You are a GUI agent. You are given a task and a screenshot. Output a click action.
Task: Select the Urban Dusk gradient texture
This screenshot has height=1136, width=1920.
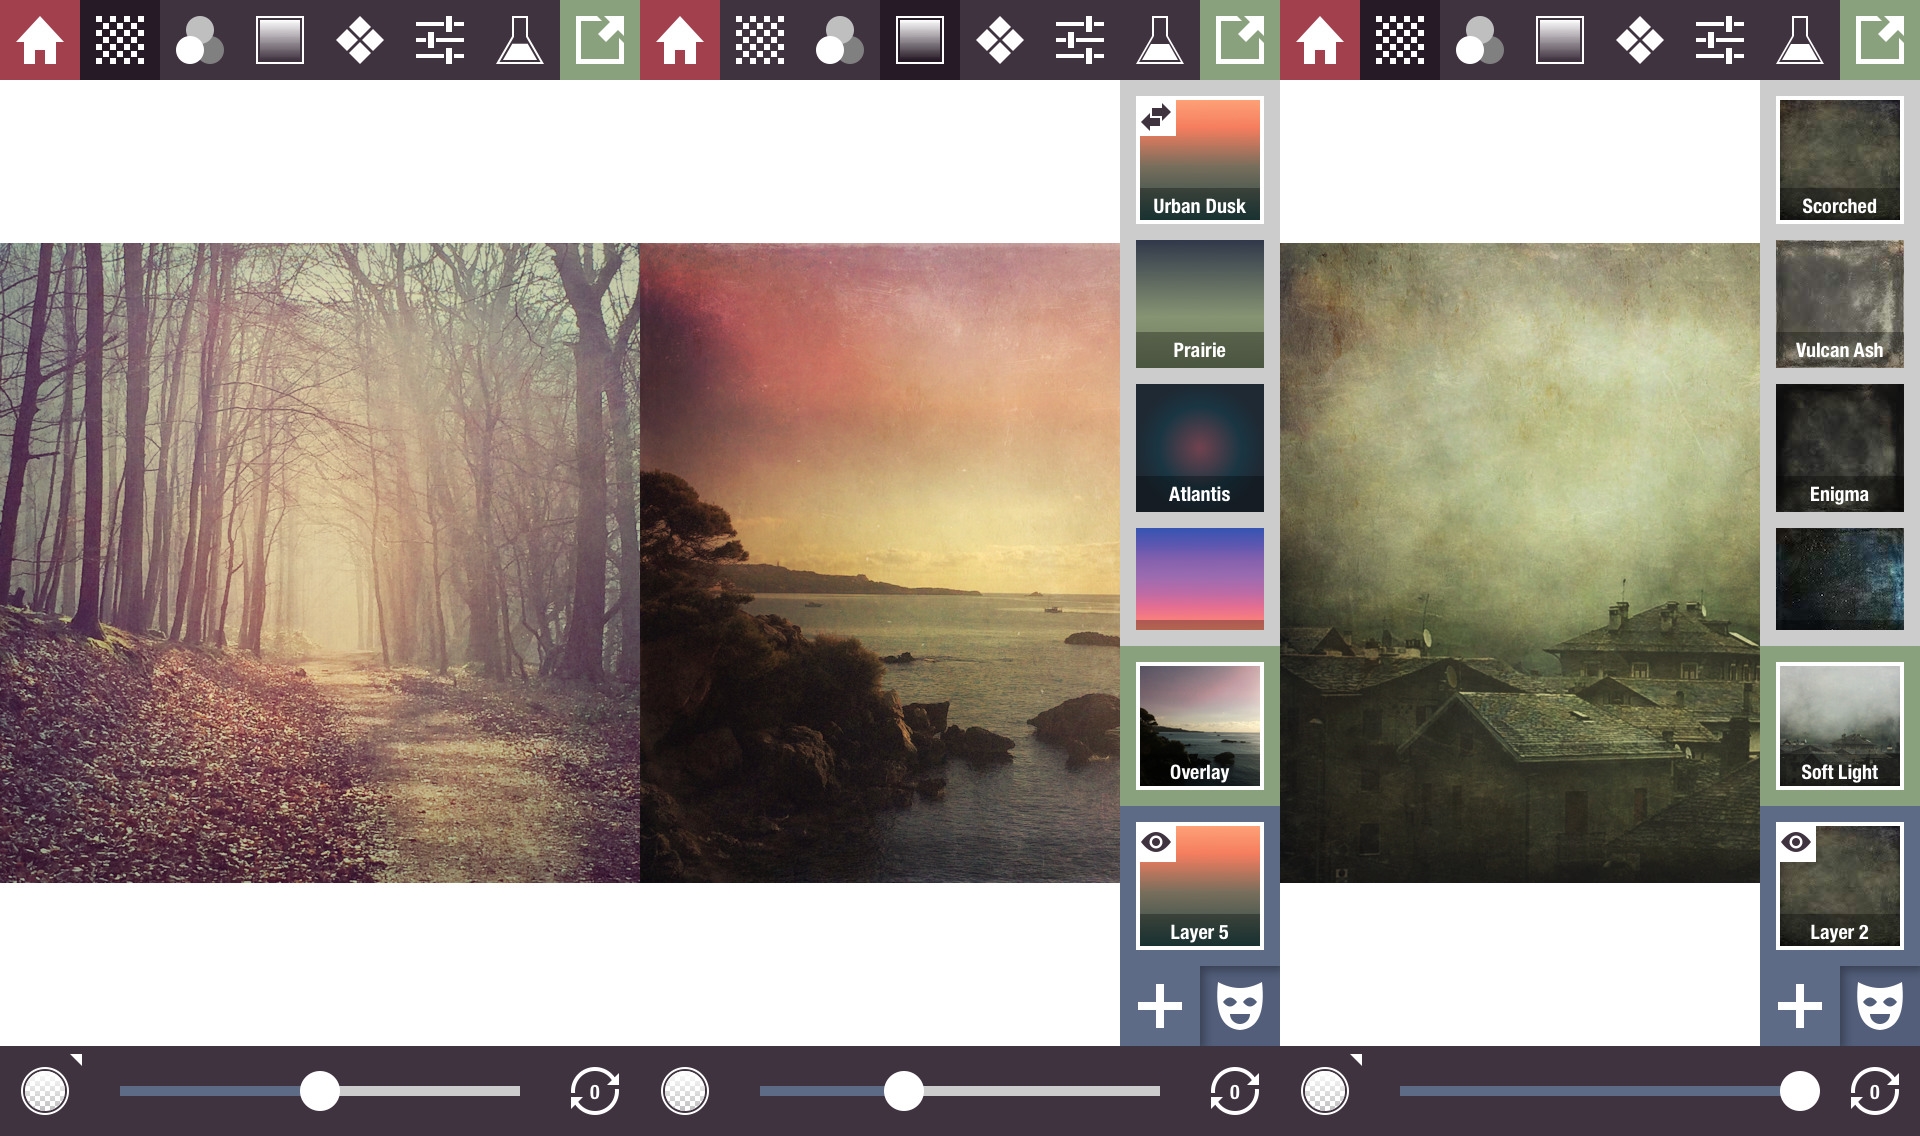1200,160
